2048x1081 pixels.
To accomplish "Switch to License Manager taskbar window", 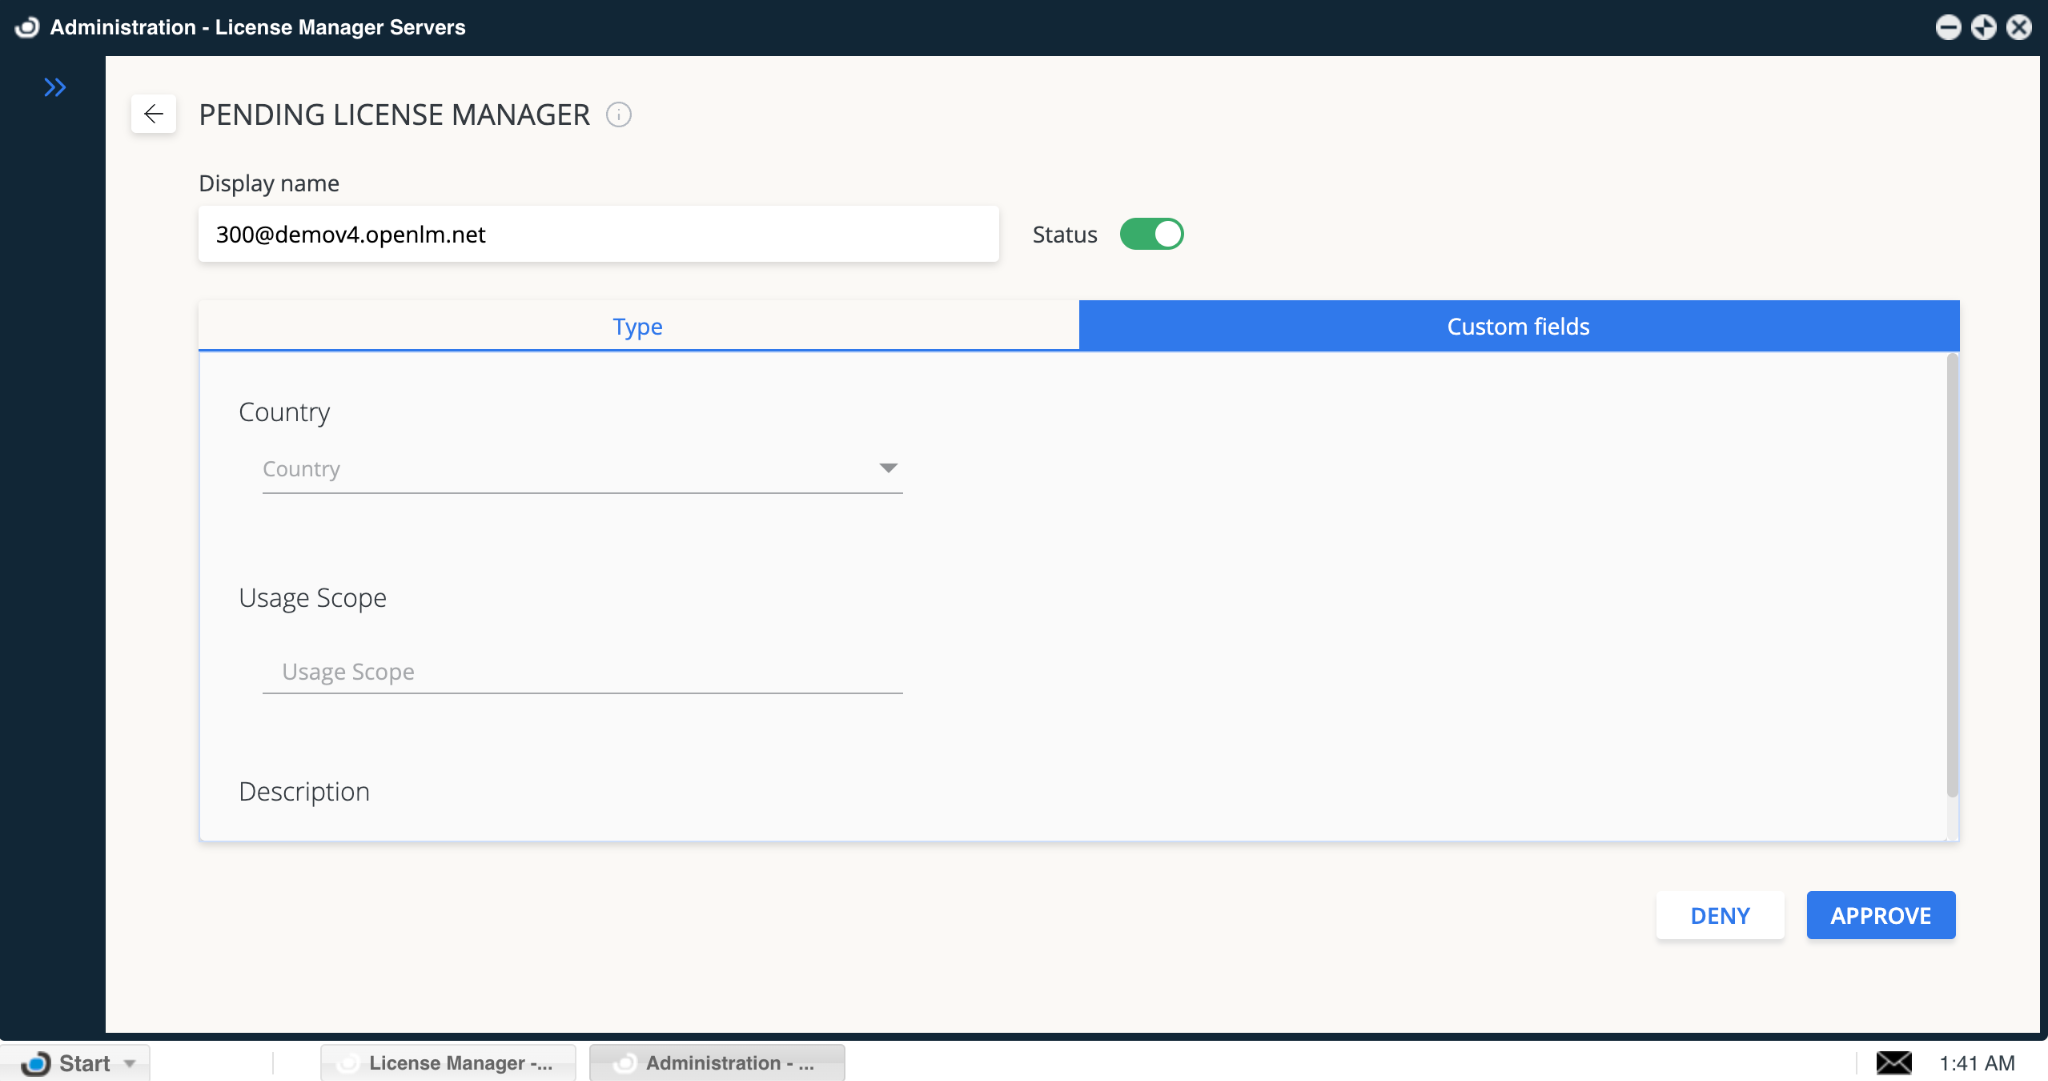I will pos(448,1063).
